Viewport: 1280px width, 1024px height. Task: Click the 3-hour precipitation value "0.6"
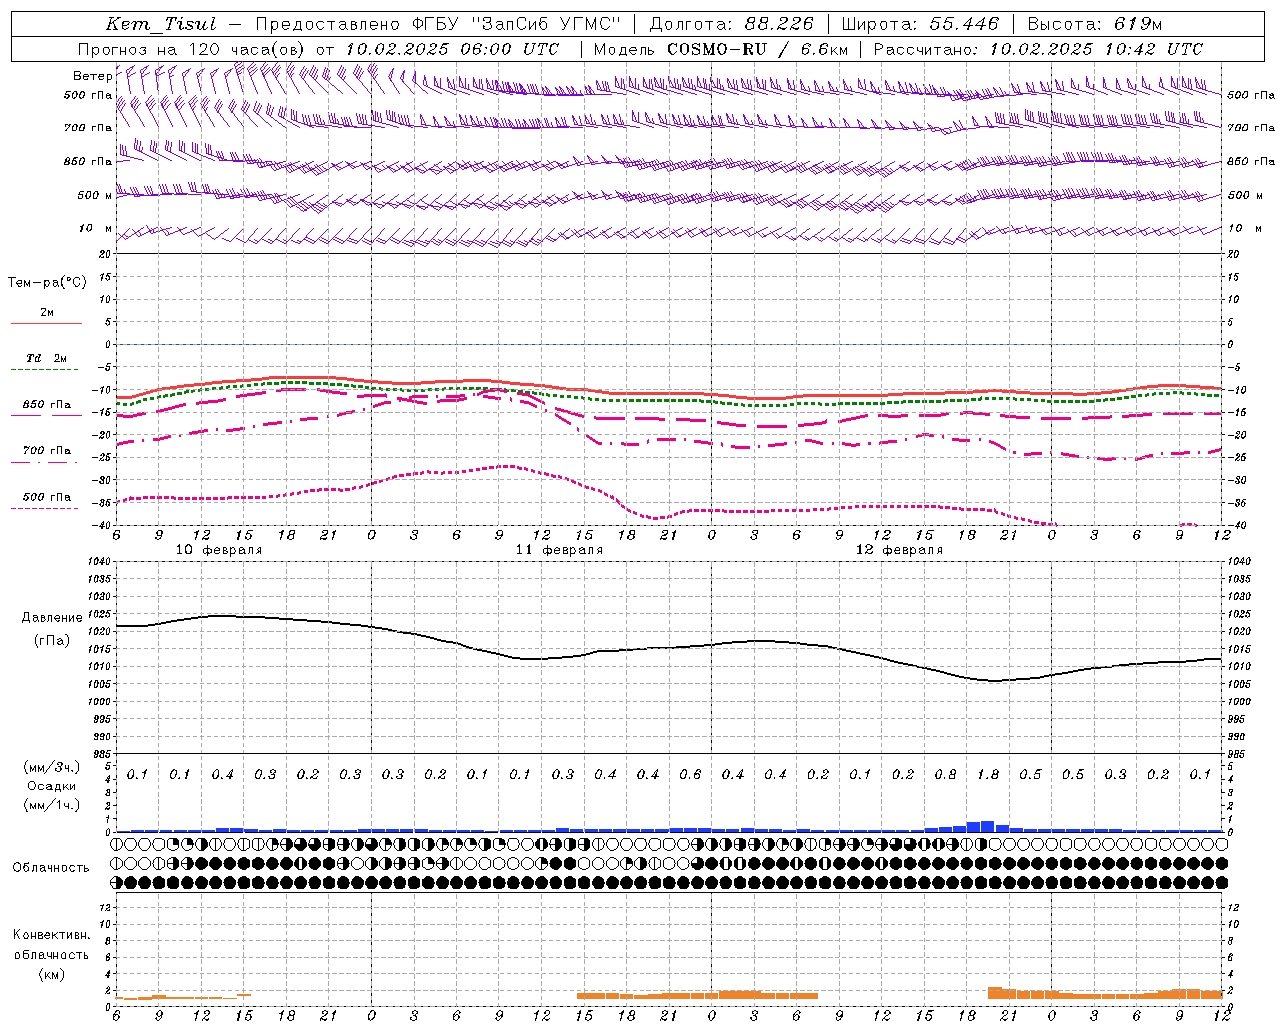(690, 775)
